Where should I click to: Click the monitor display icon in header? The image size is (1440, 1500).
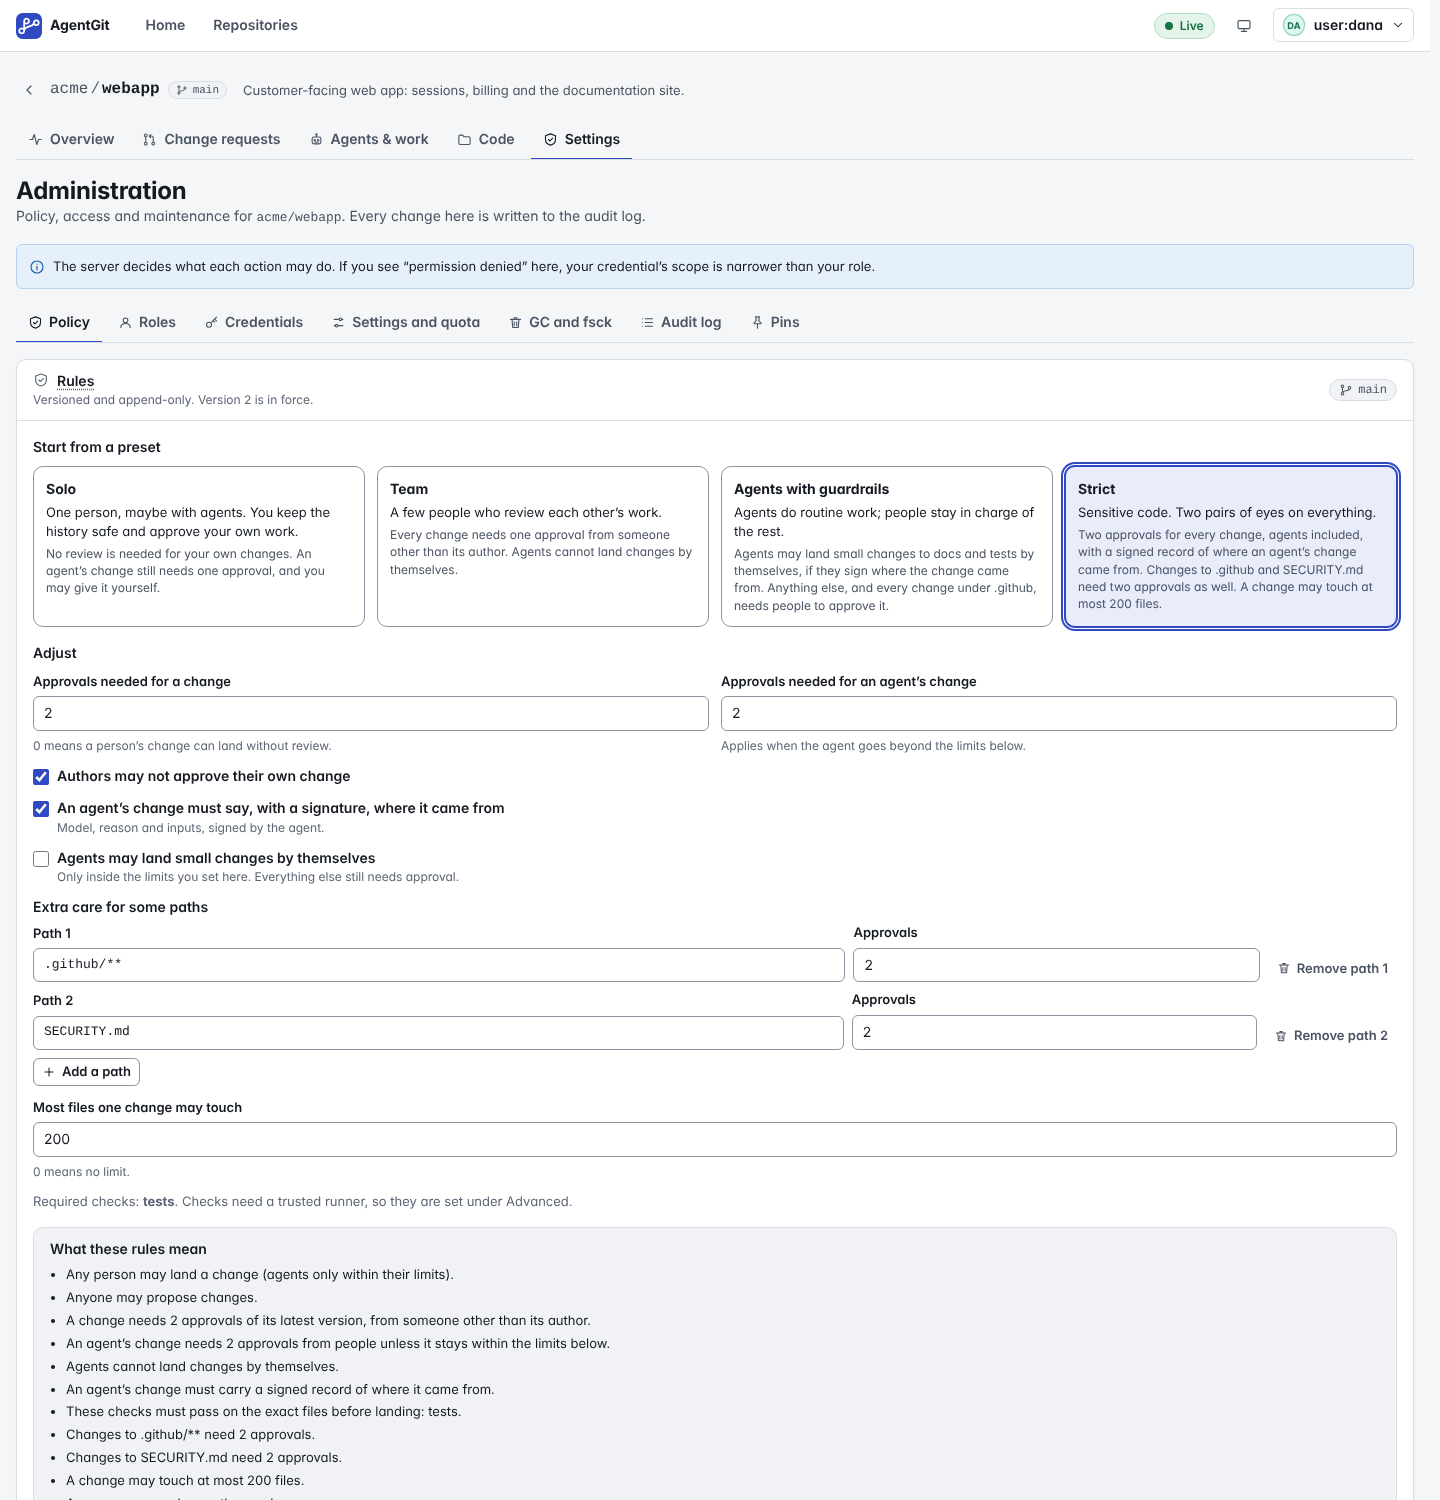tap(1244, 26)
